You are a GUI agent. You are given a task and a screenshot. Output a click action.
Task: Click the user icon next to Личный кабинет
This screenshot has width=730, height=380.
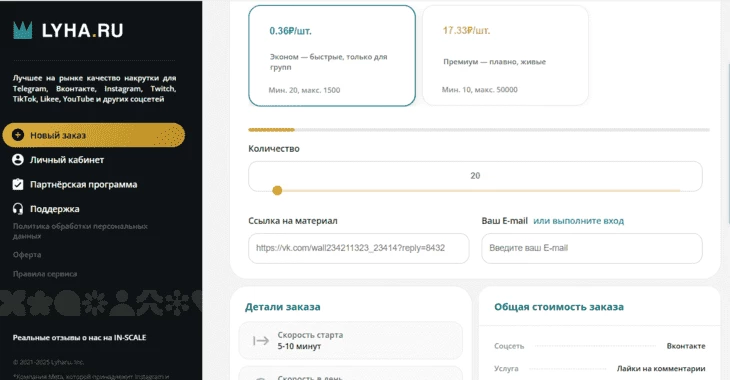pyautogui.click(x=18, y=160)
